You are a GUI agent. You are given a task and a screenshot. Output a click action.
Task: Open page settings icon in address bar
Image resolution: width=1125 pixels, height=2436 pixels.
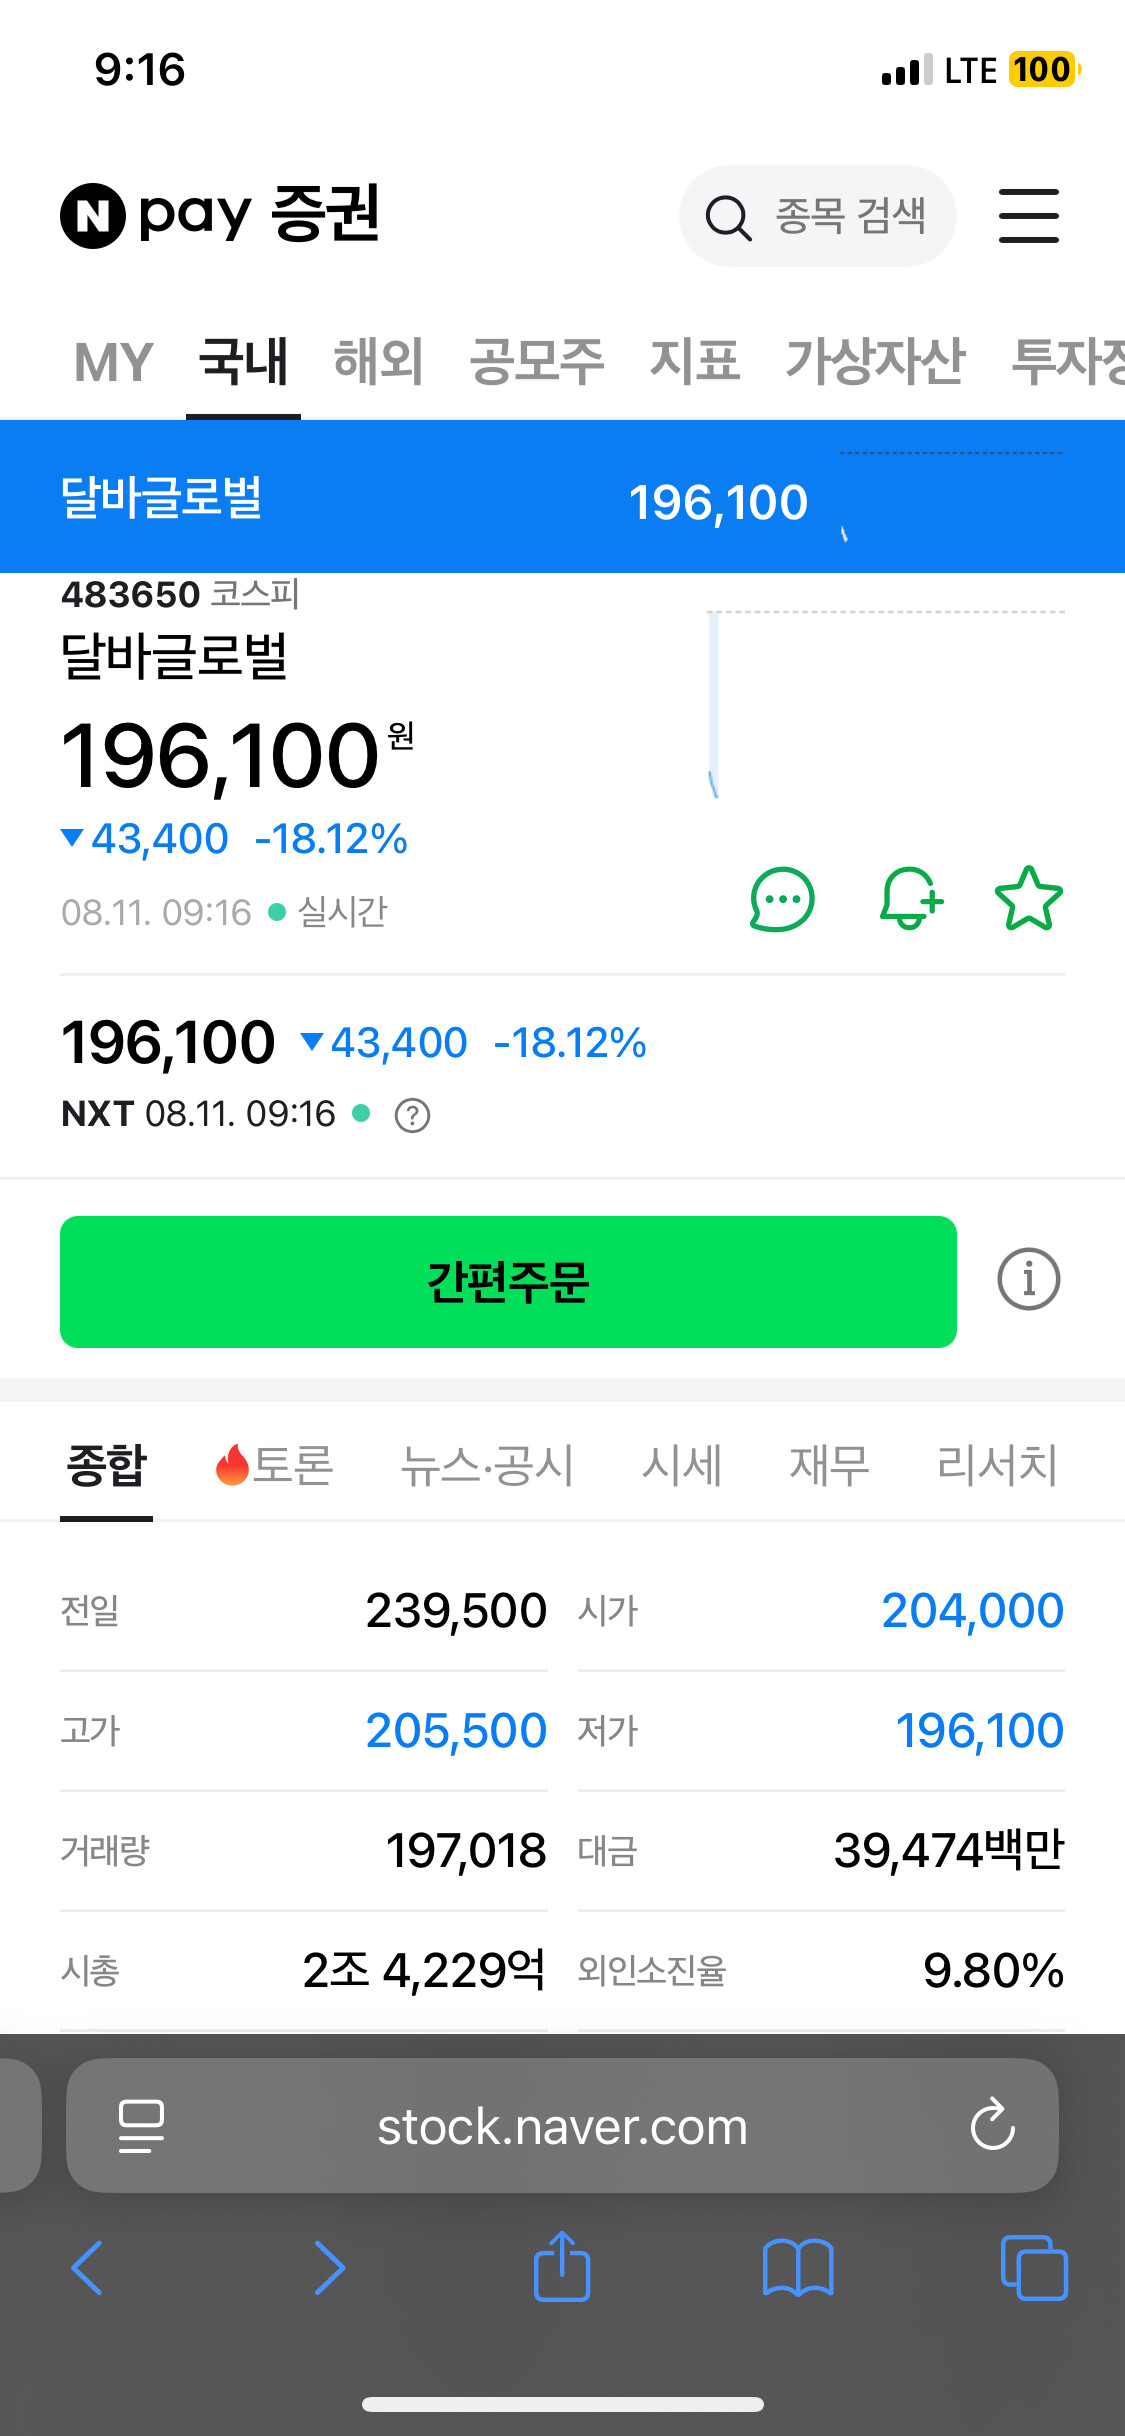(141, 2125)
